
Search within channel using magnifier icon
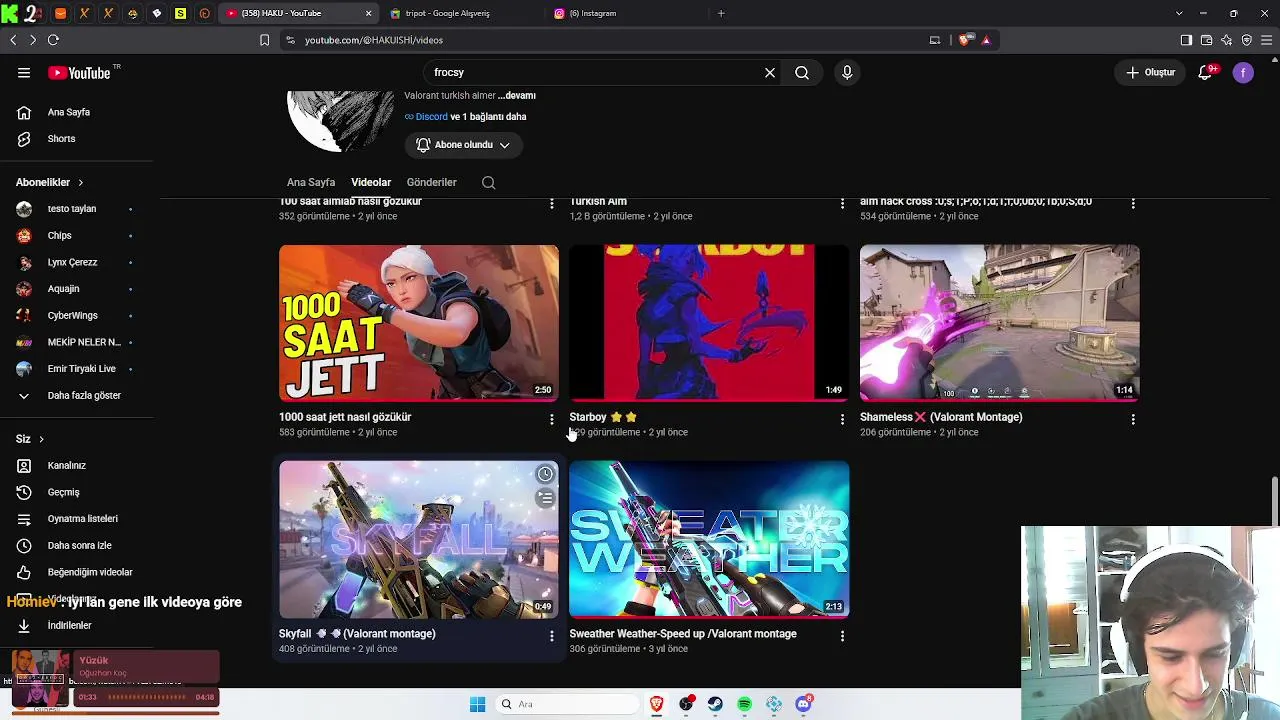click(488, 182)
